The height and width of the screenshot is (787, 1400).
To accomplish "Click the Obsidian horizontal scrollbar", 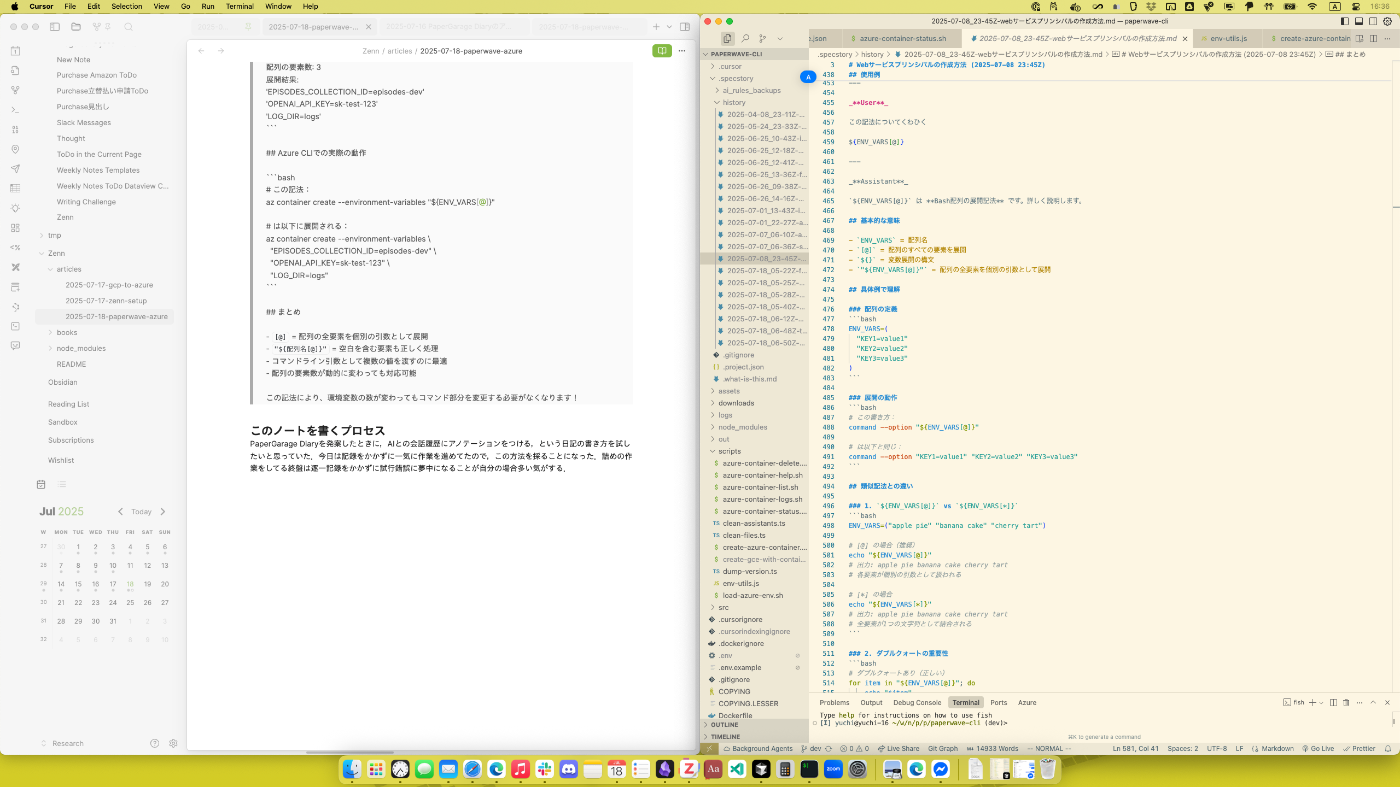I will pos(351,751).
